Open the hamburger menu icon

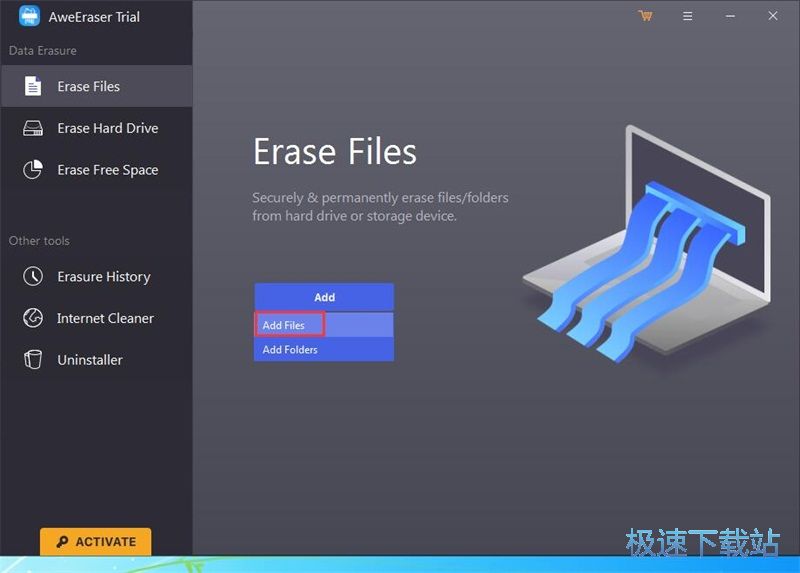click(688, 16)
